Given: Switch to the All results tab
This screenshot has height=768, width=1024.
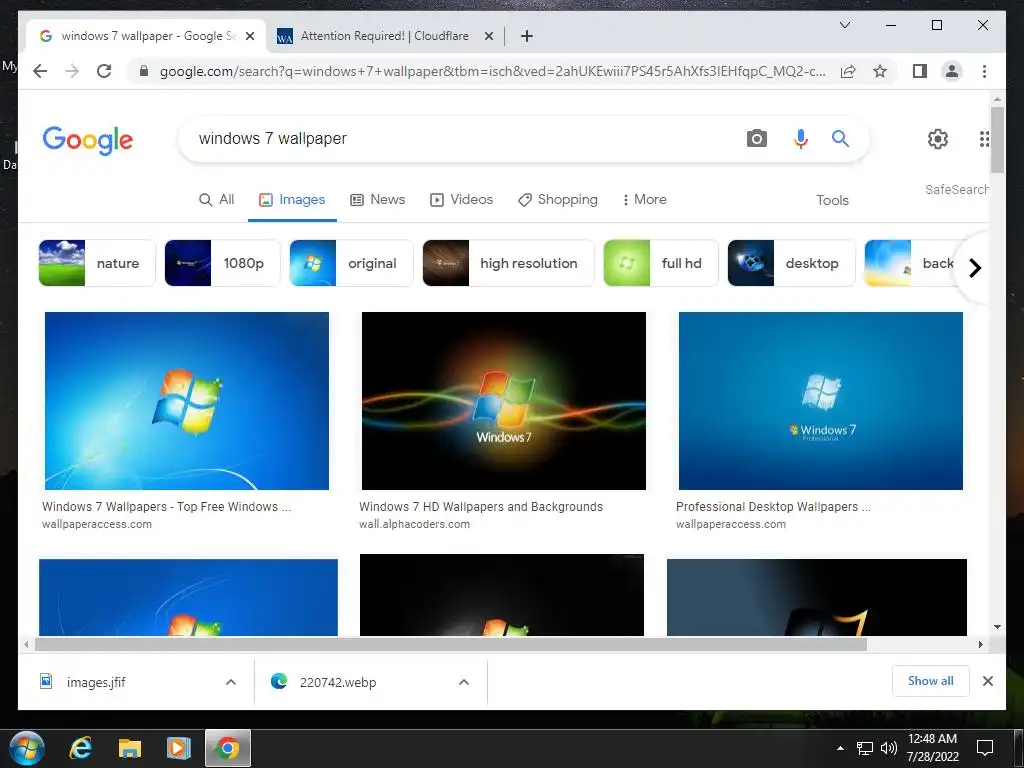Looking at the screenshot, I should click(216, 199).
